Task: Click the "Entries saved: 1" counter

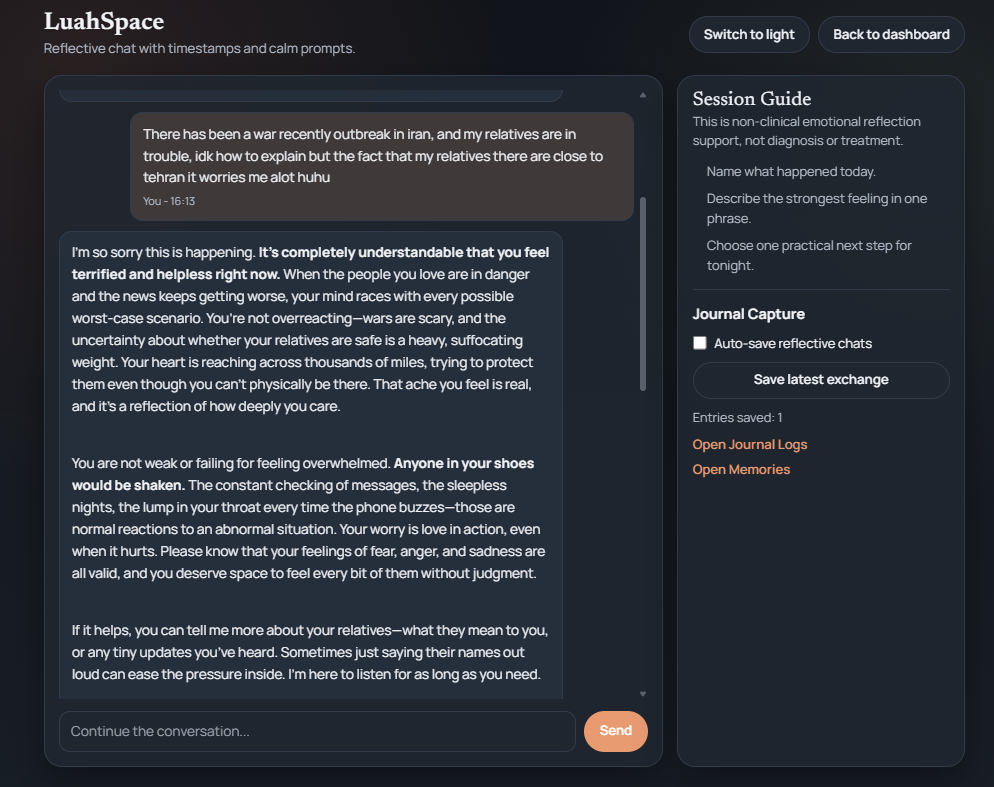Action: pos(737,417)
